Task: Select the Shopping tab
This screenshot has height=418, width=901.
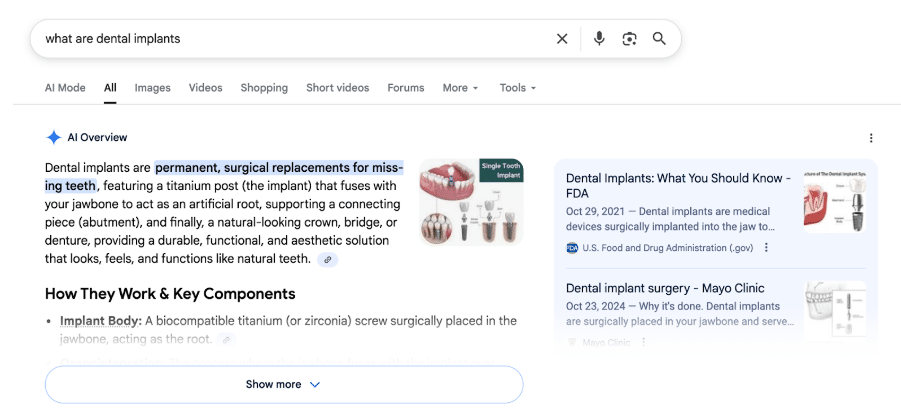Action: (264, 88)
